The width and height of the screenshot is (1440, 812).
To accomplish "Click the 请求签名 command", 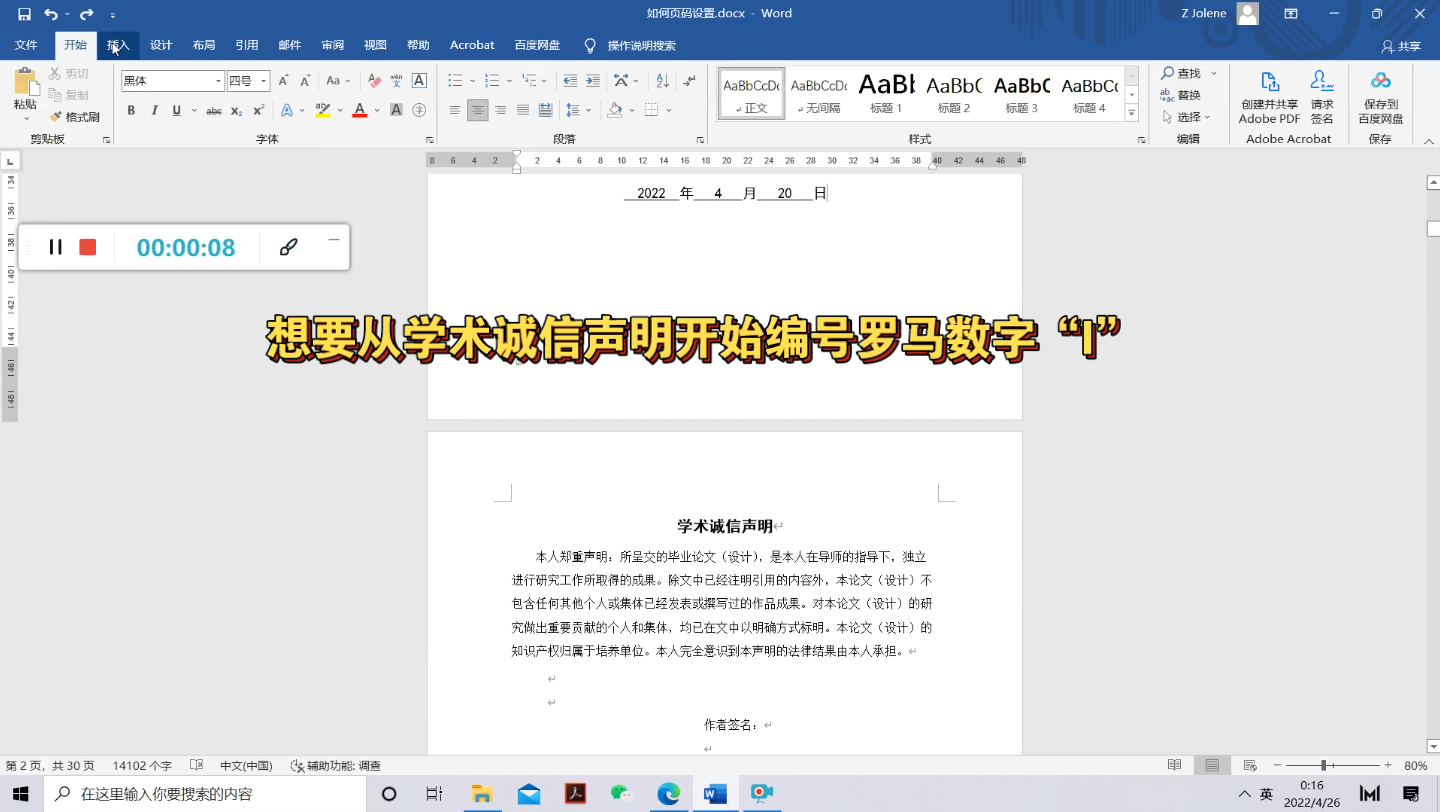I will [1322, 95].
